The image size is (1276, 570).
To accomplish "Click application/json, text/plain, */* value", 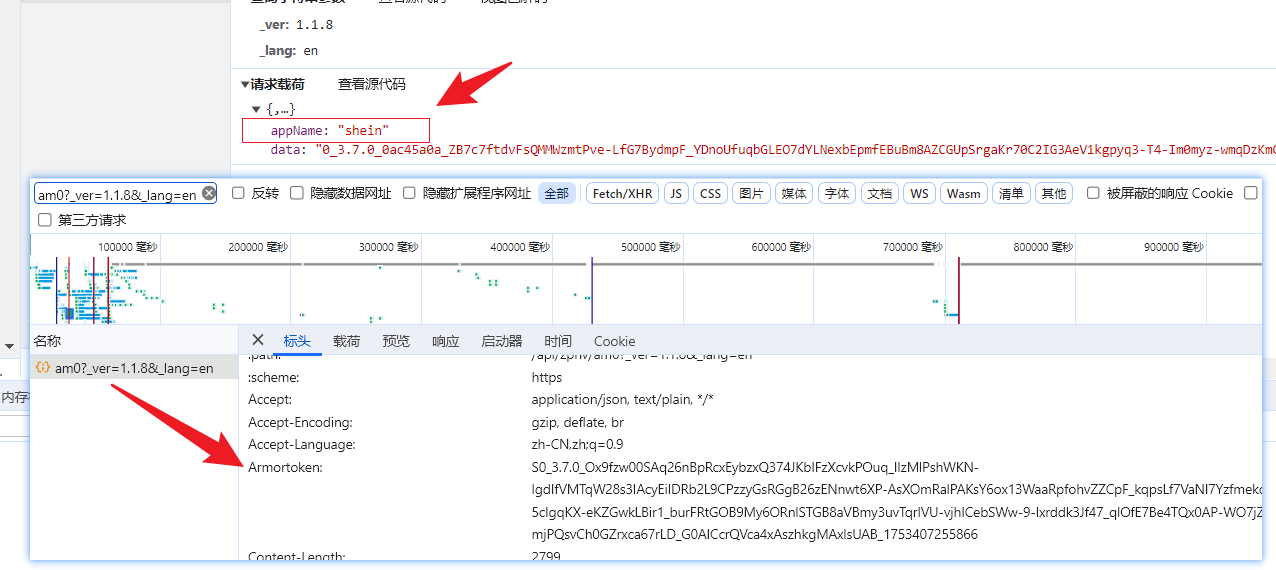I will click(x=623, y=399).
